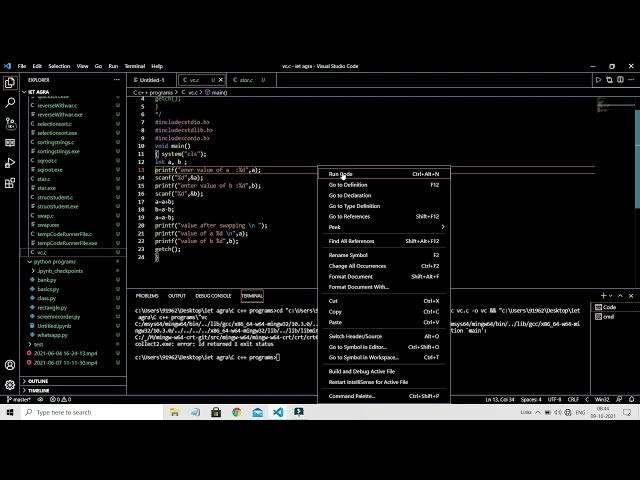Open swap.c in the explorer

click(73, 216)
